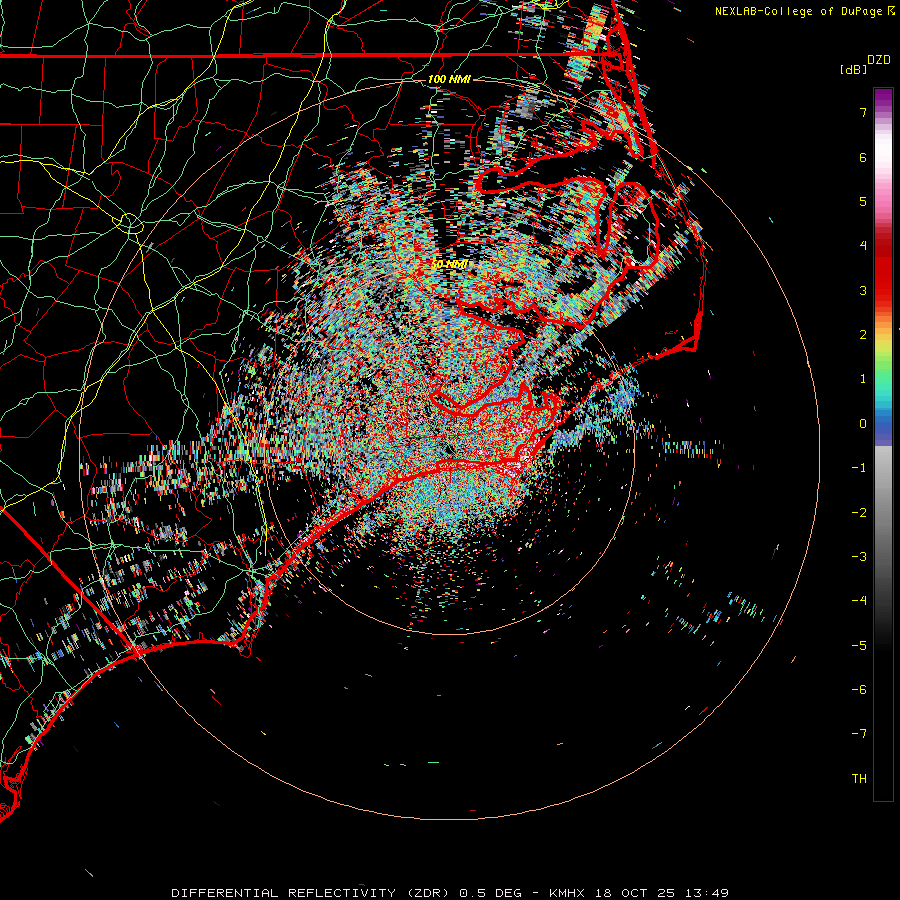Click the 2 tick label on the scale
Screen dimensions: 900x900
tap(863, 335)
